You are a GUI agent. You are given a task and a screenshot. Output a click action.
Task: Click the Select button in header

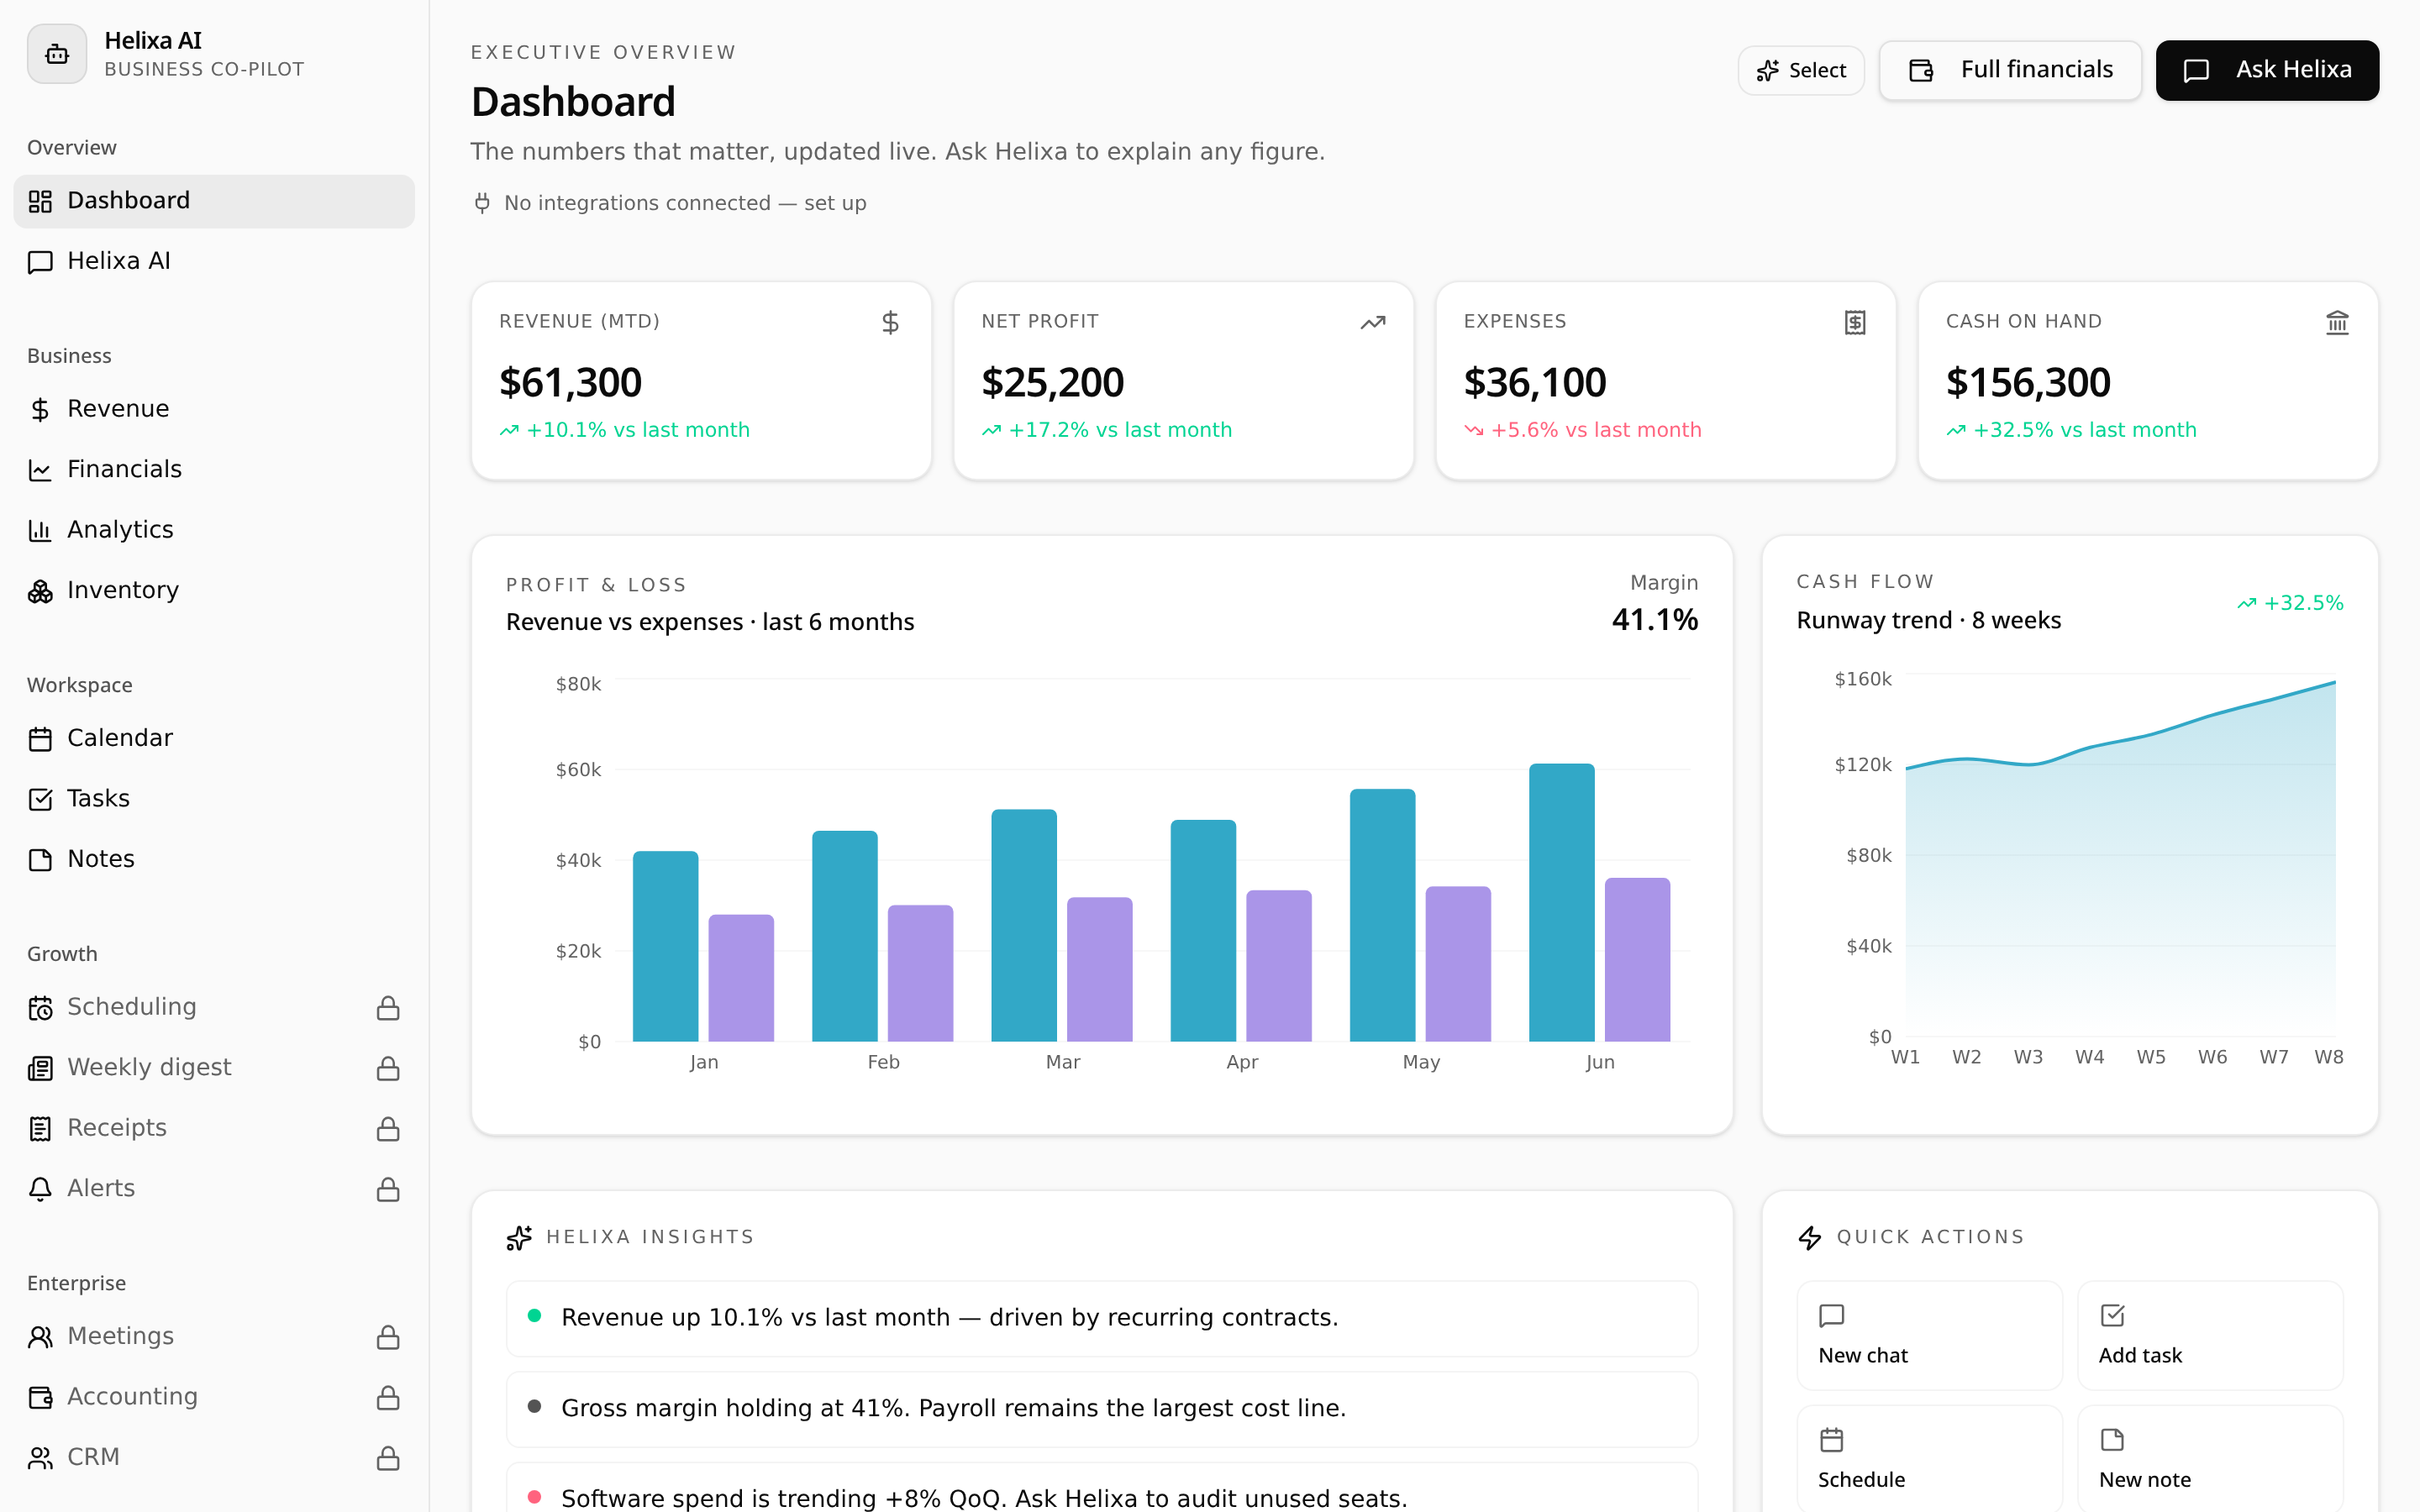pyautogui.click(x=1801, y=70)
